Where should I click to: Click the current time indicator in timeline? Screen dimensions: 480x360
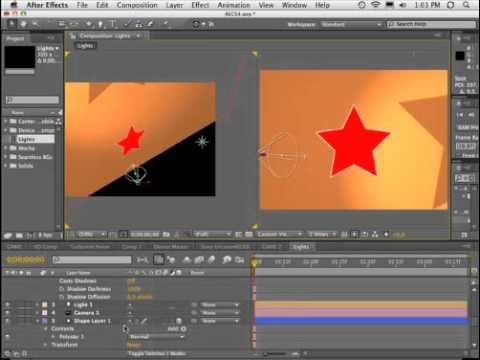click(x=254, y=262)
